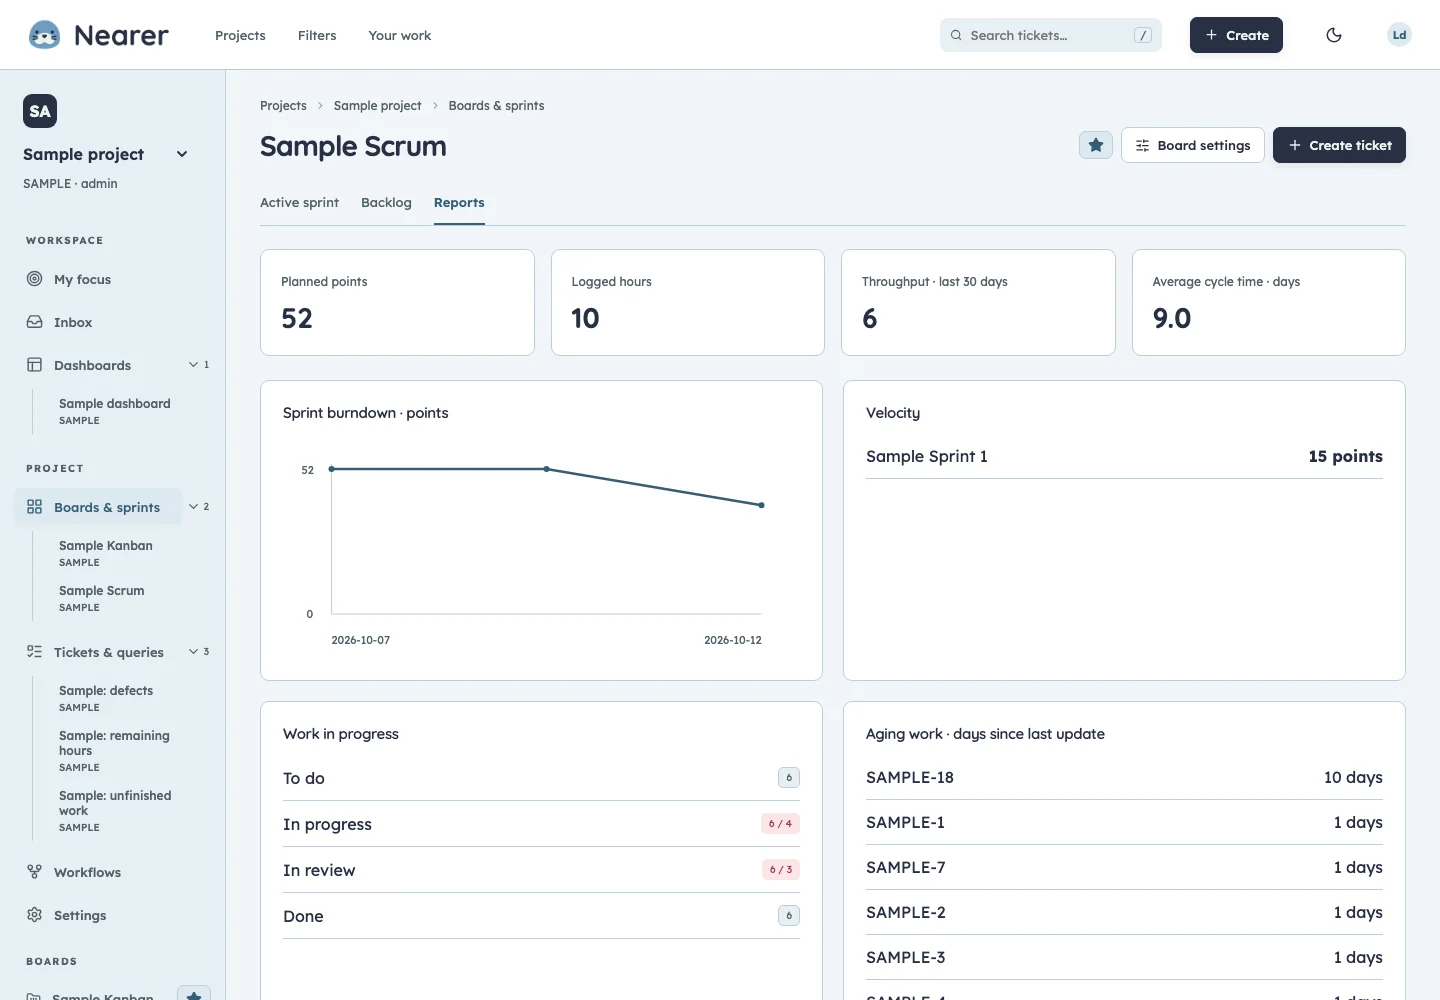Open the Ld user avatar menu

(1399, 35)
